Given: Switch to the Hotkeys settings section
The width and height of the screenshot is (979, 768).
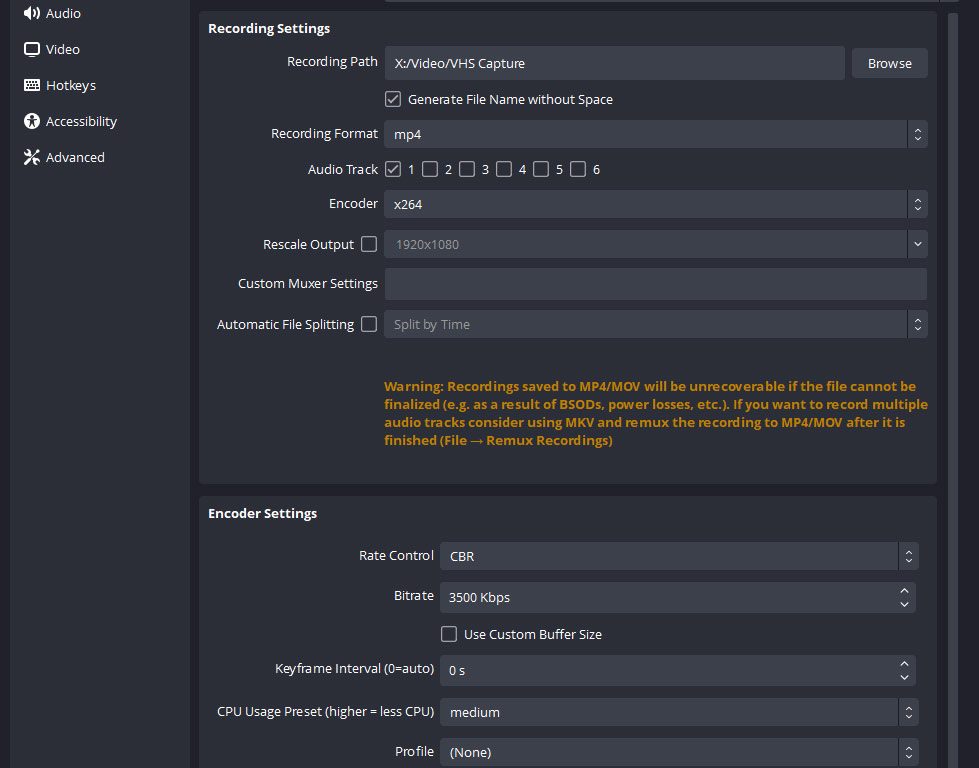Looking at the screenshot, I should pyautogui.click(x=71, y=85).
